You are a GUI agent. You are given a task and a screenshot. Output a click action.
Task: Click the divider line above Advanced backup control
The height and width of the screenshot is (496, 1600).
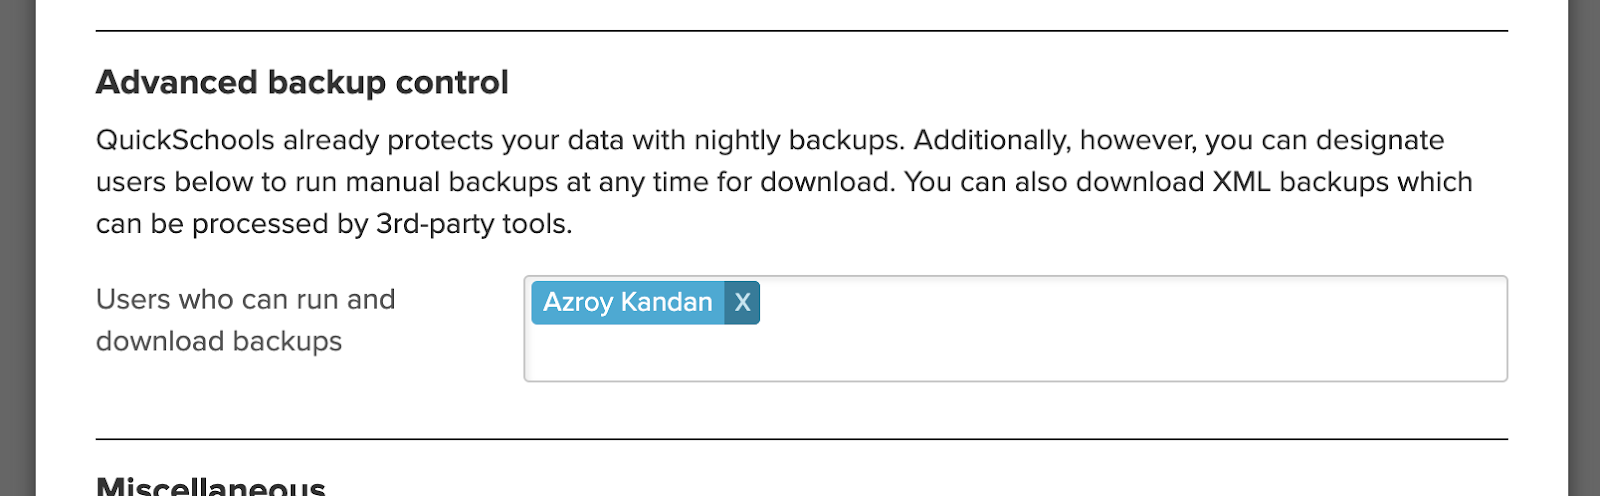(x=800, y=31)
